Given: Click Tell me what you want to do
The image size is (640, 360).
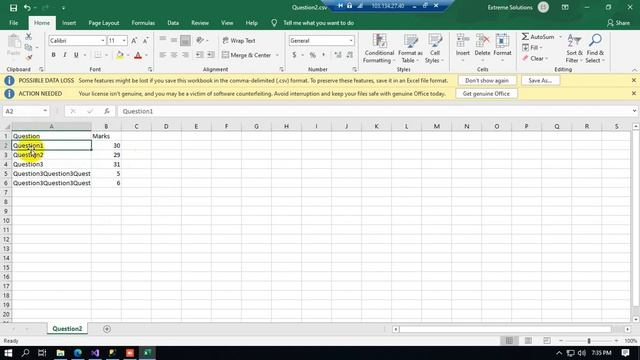Looking at the screenshot, I should tap(318, 23).
